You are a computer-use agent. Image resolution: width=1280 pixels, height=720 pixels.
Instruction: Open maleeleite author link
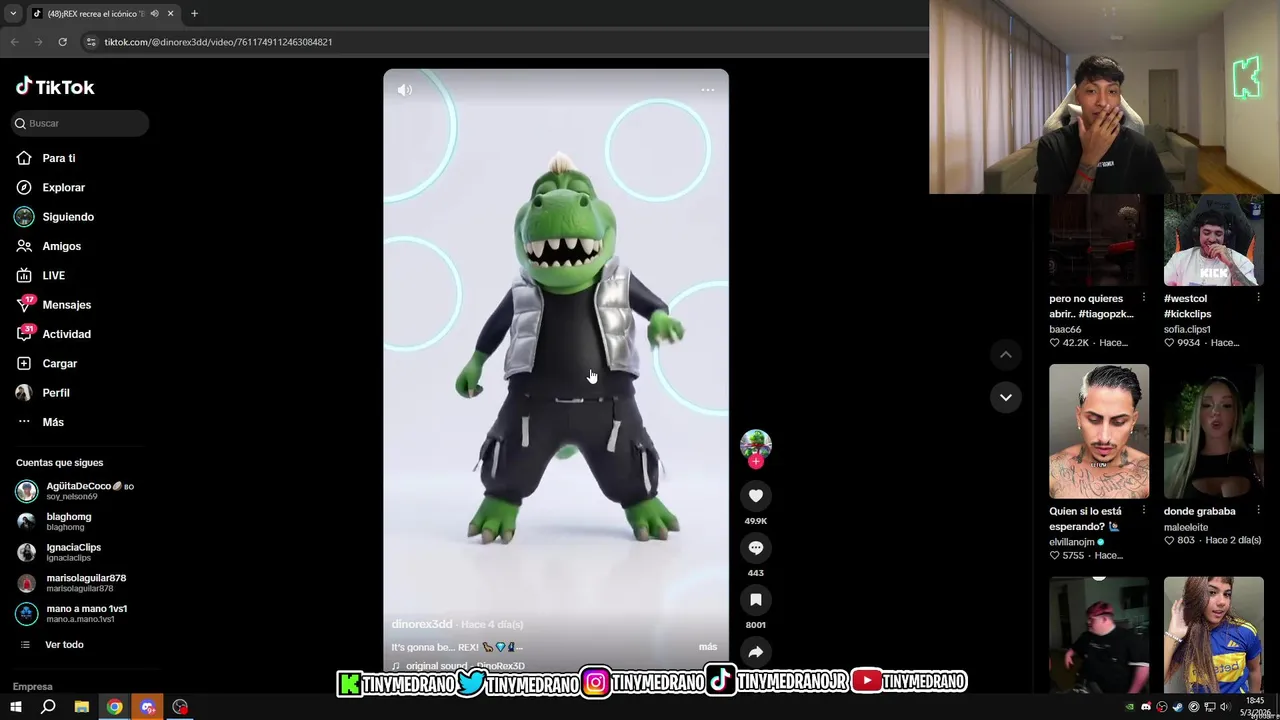click(1186, 527)
